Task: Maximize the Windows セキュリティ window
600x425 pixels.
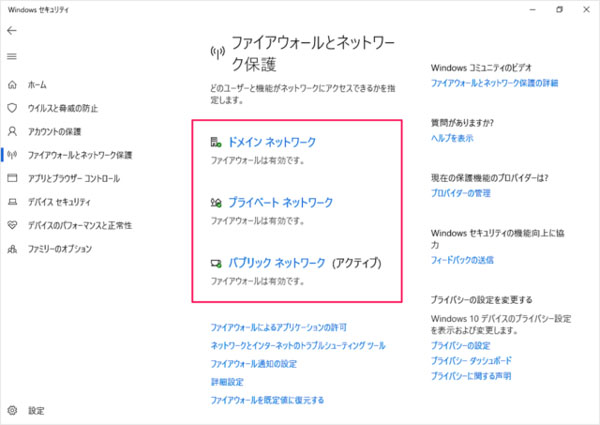Action: click(x=559, y=10)
